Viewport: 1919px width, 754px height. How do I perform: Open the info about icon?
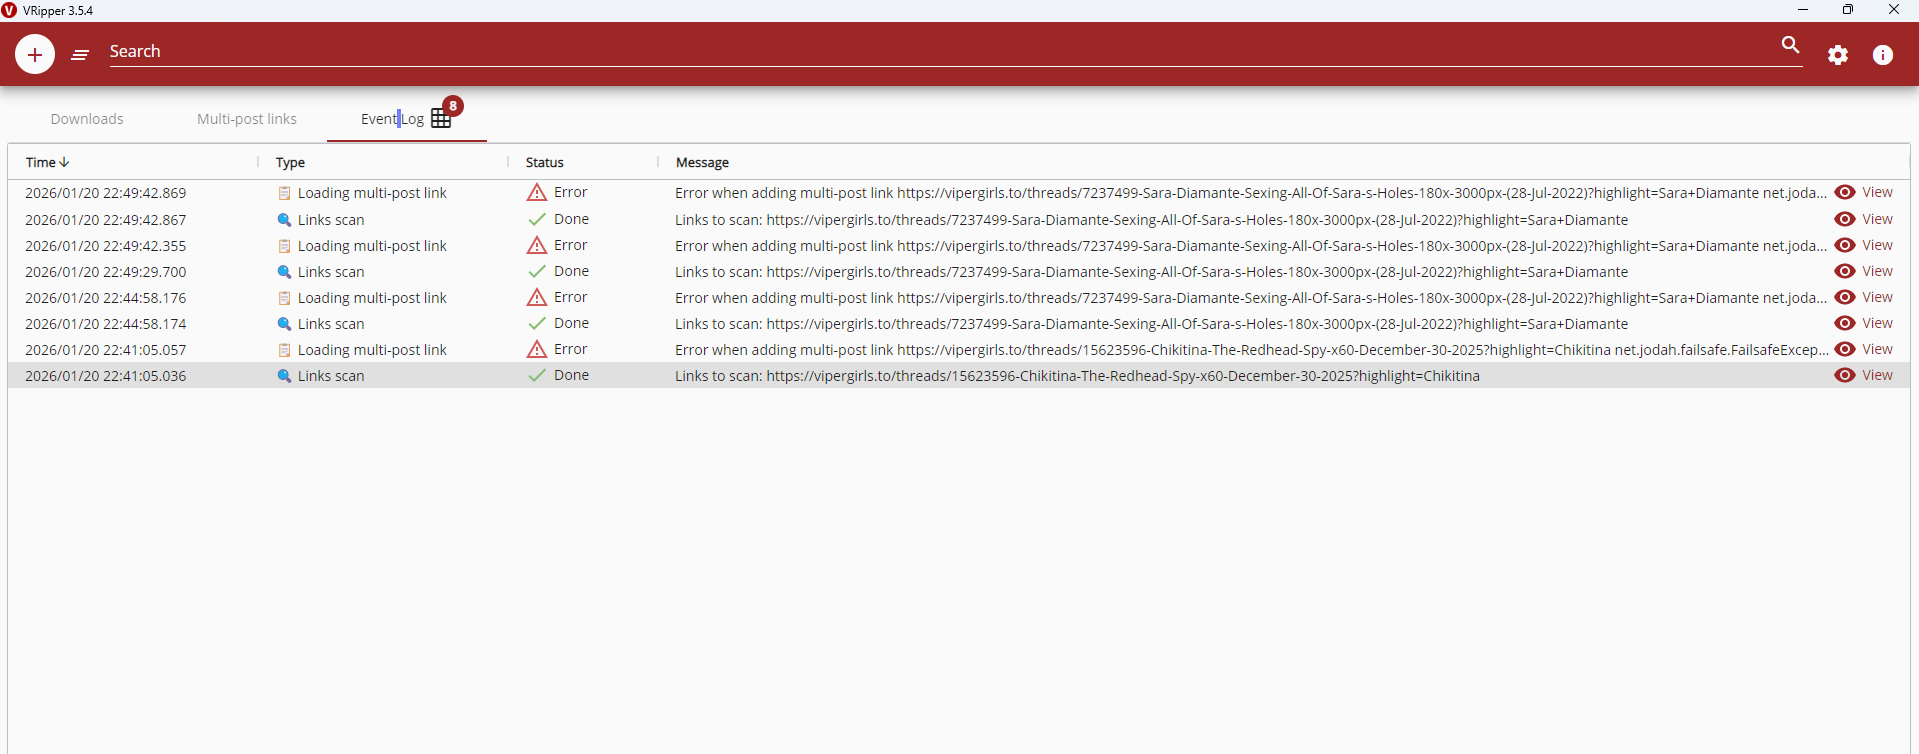tap(1883, 55)
